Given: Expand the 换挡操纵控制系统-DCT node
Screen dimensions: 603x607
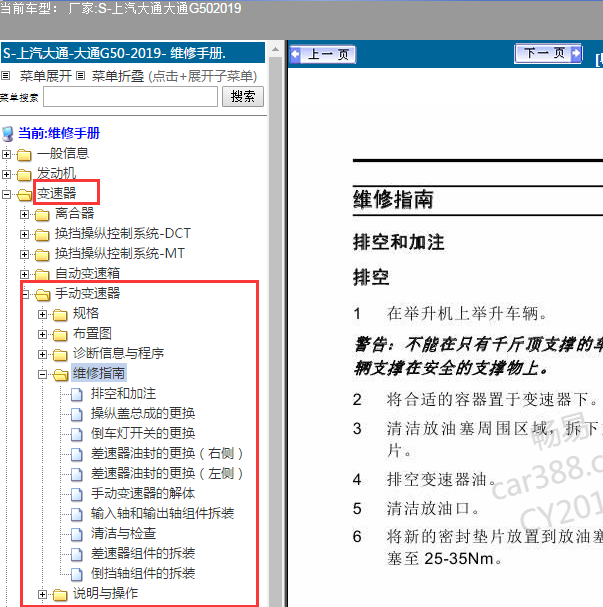Looking at the screenshot, I should 24,235.
